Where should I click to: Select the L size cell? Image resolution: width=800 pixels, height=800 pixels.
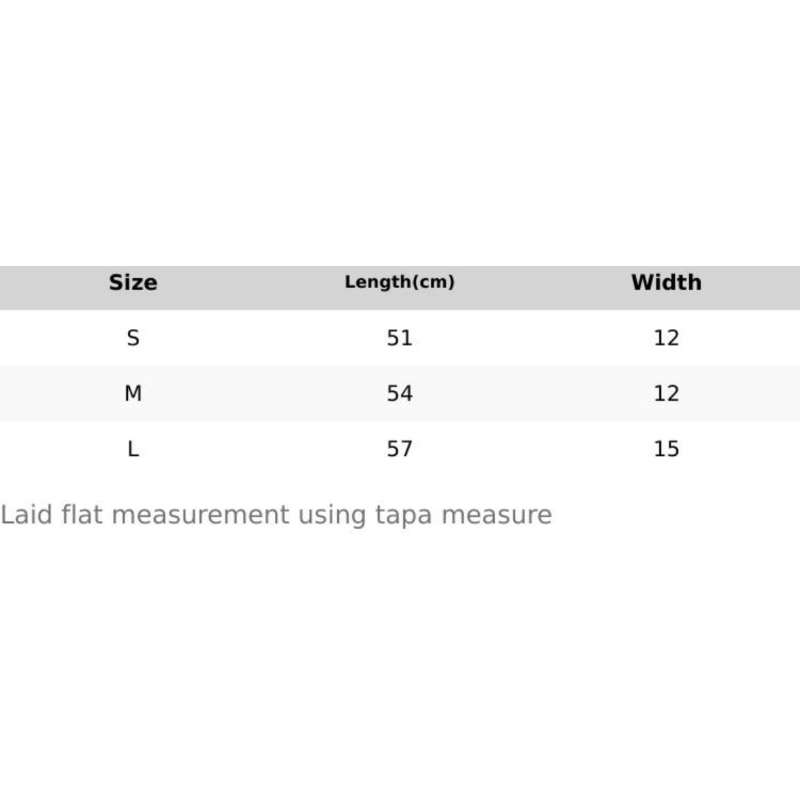click(133, 449)
